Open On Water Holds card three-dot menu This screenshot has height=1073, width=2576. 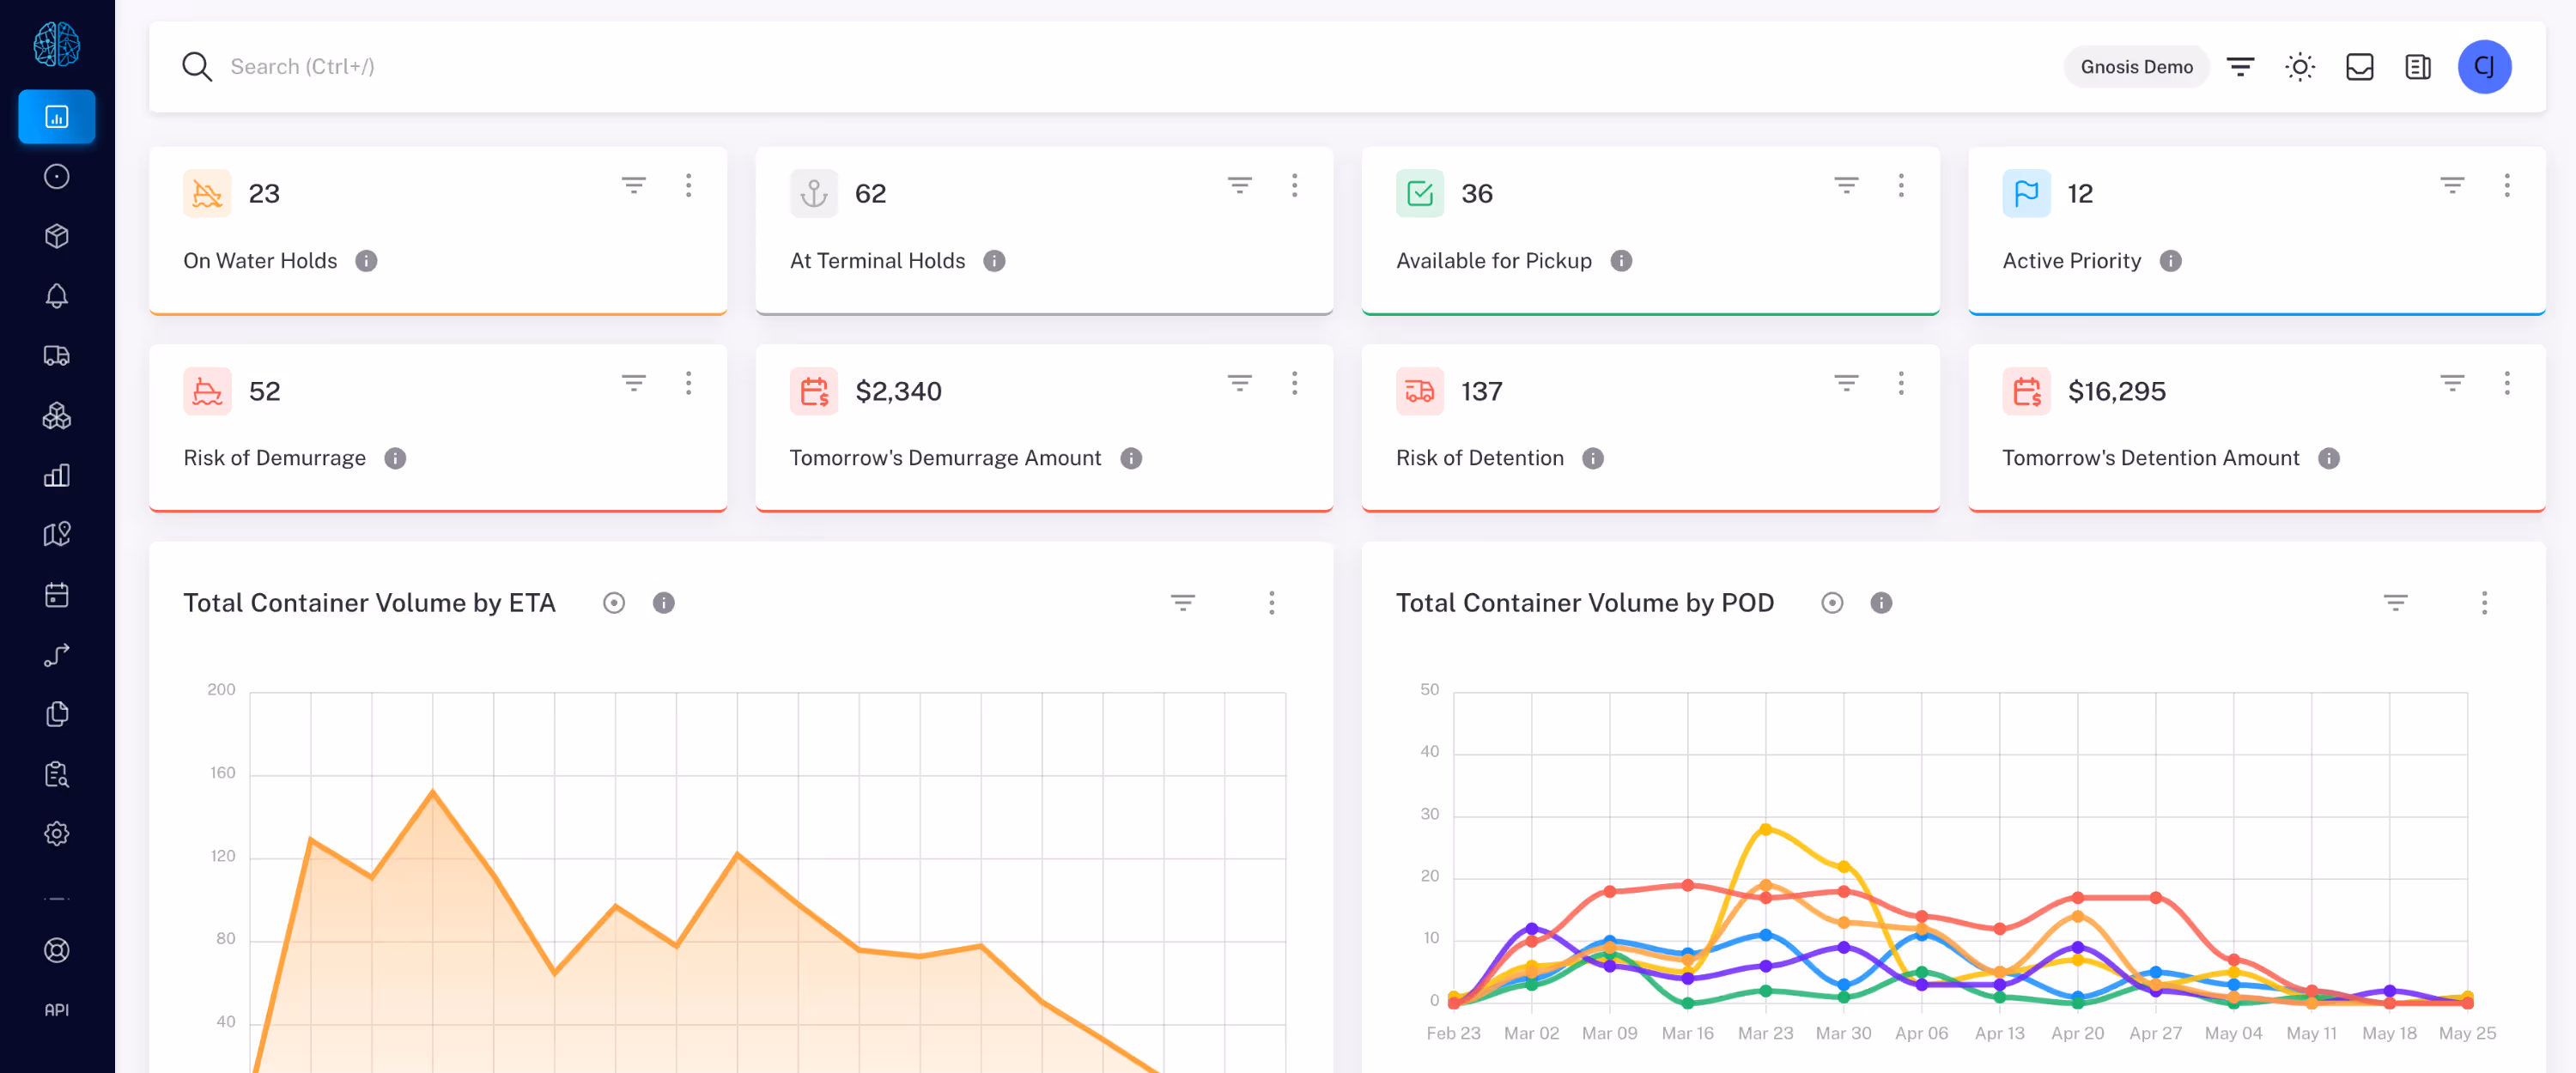pyautogui.click(x=688, y=185)
